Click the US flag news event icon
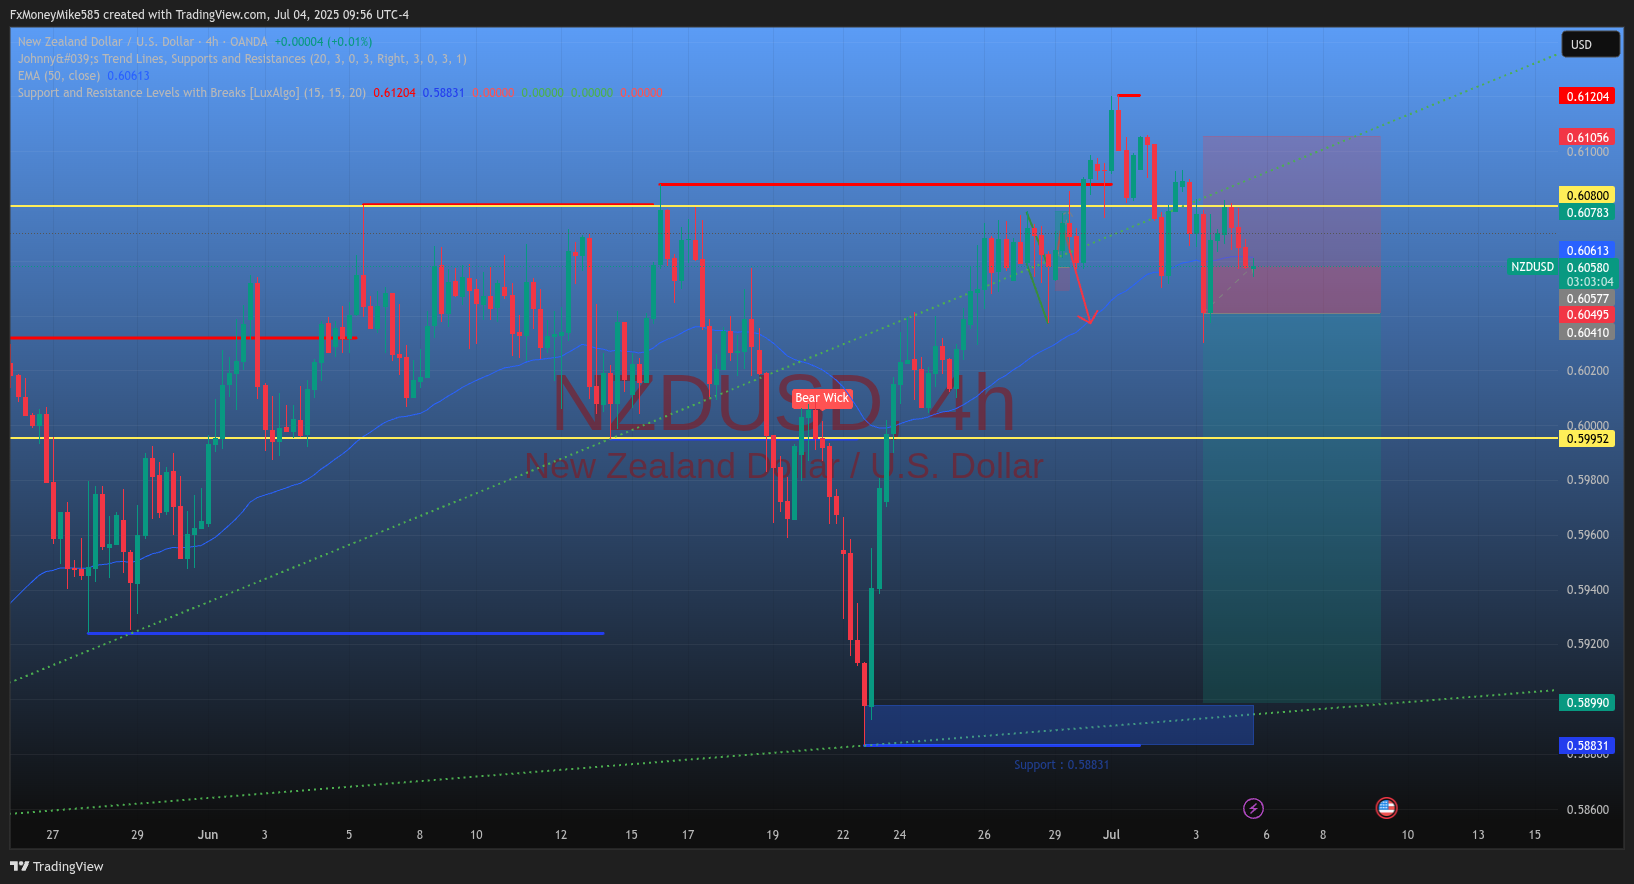1634x884 pixels. 1386,808
